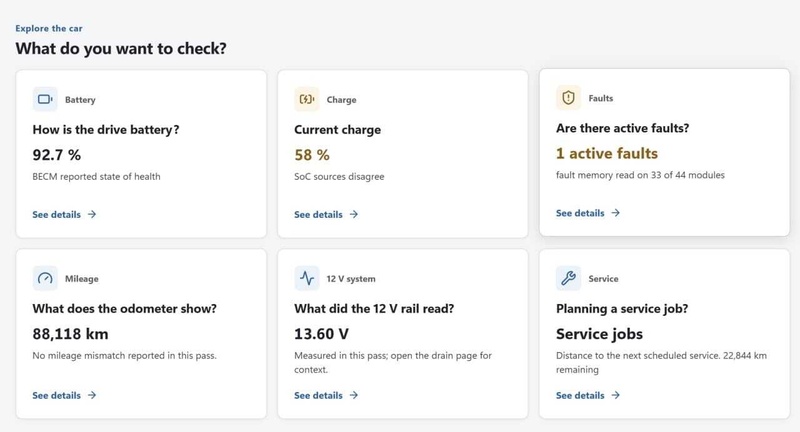This screenshot has height=432, width=800.
Task: Select 'Planning a service job?' heading
Action: pyautogui.click(x=622, y=309)
